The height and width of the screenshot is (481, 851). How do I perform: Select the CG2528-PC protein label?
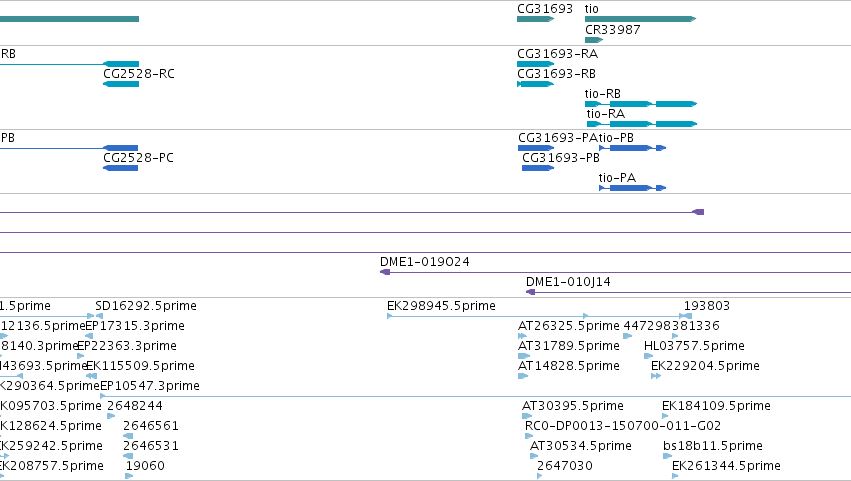click(x=138, y=158)
